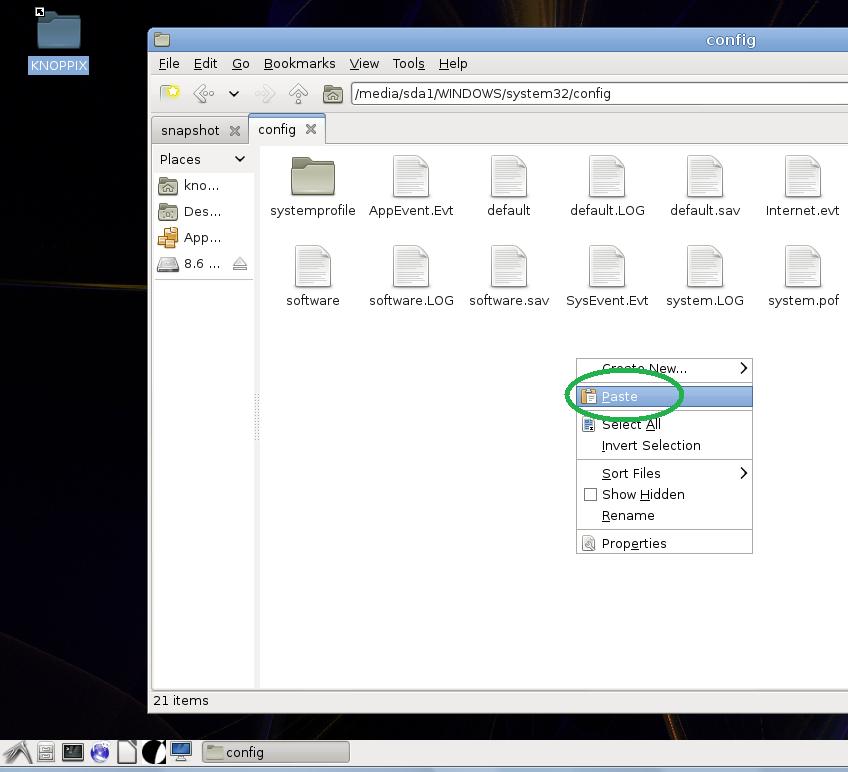This screenshot has width=848, height=772.
Task: Click the eject icon beside the 8.6 drive
Action: click(x=240, y=263)
